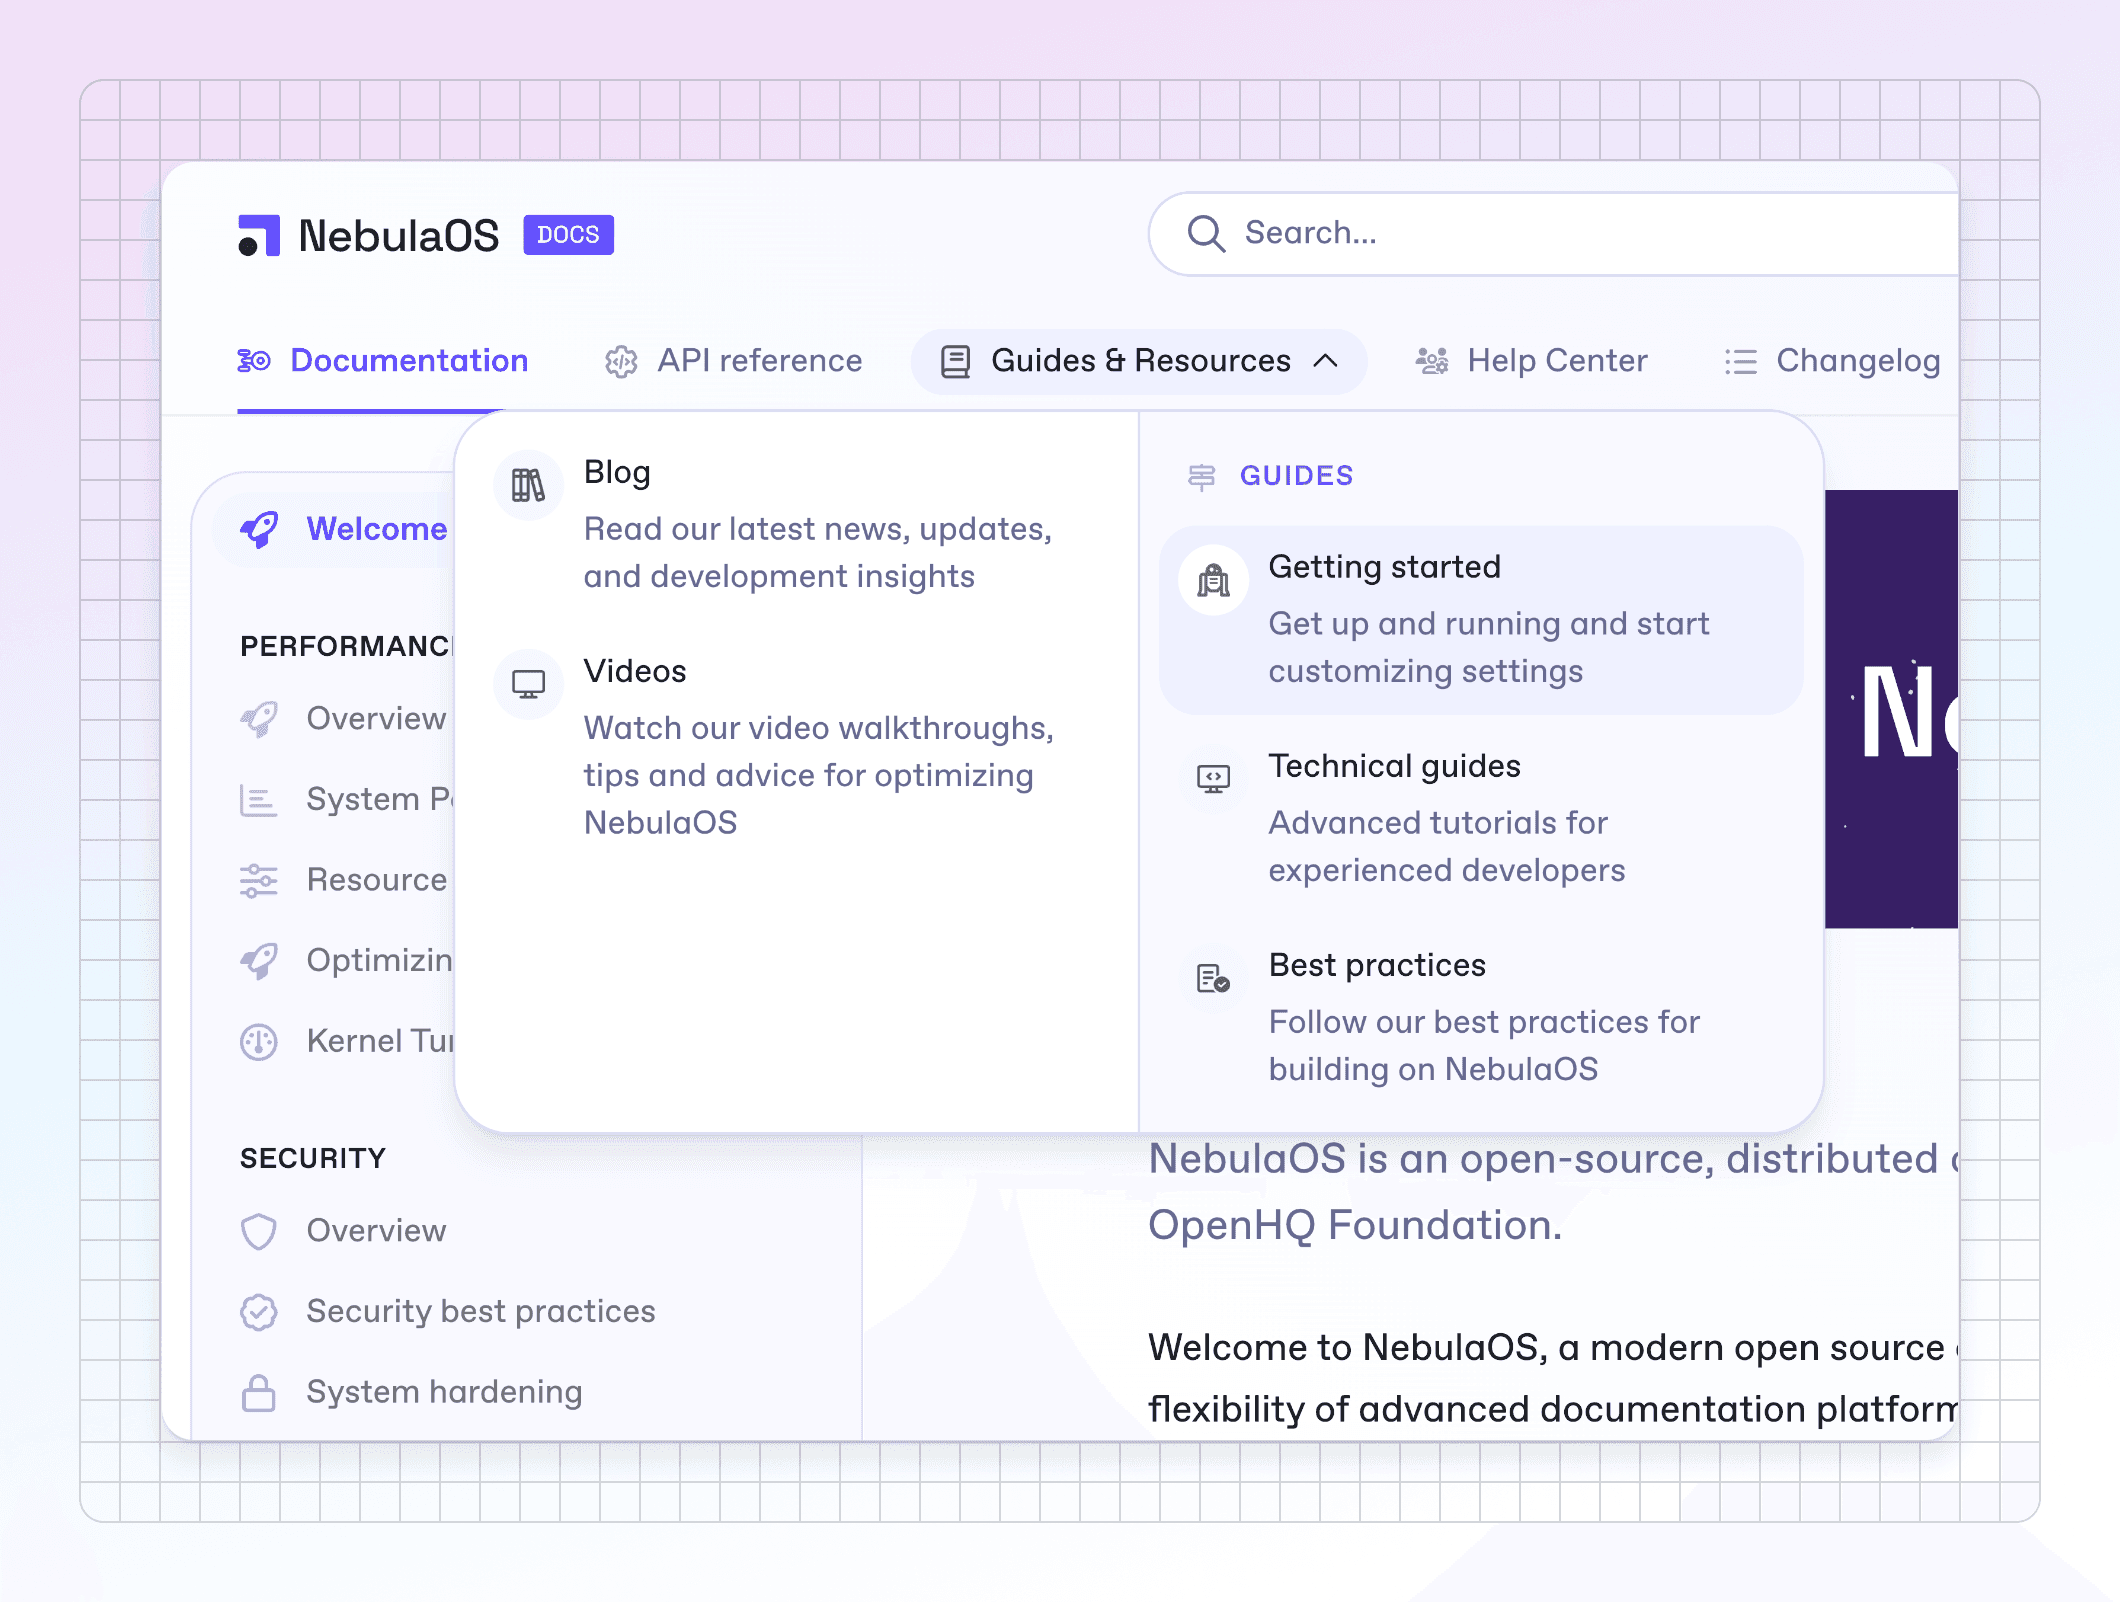The width and height of the screenshot is (2120, 1602).
Task: Click the magnifier icon in search bar
Action: click(x=1206, y=234)
